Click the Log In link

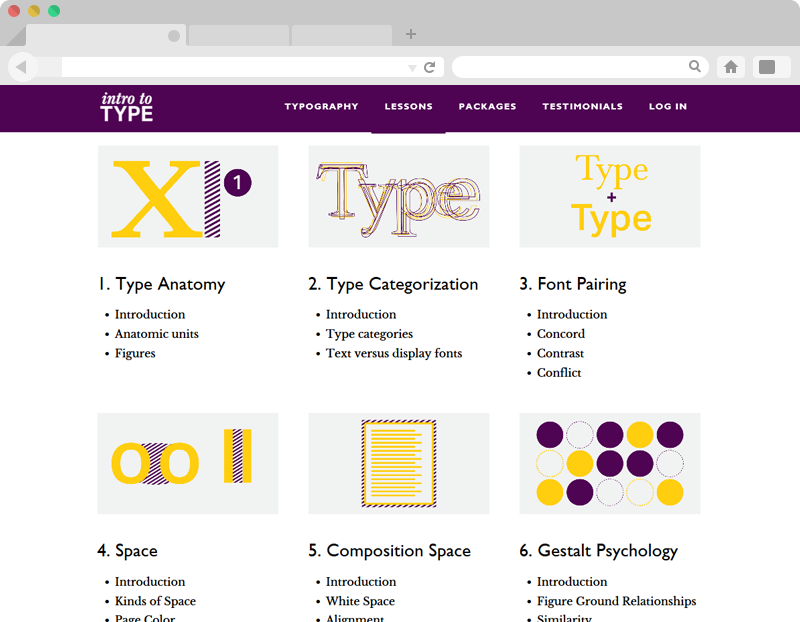click(x=667, y=107)
